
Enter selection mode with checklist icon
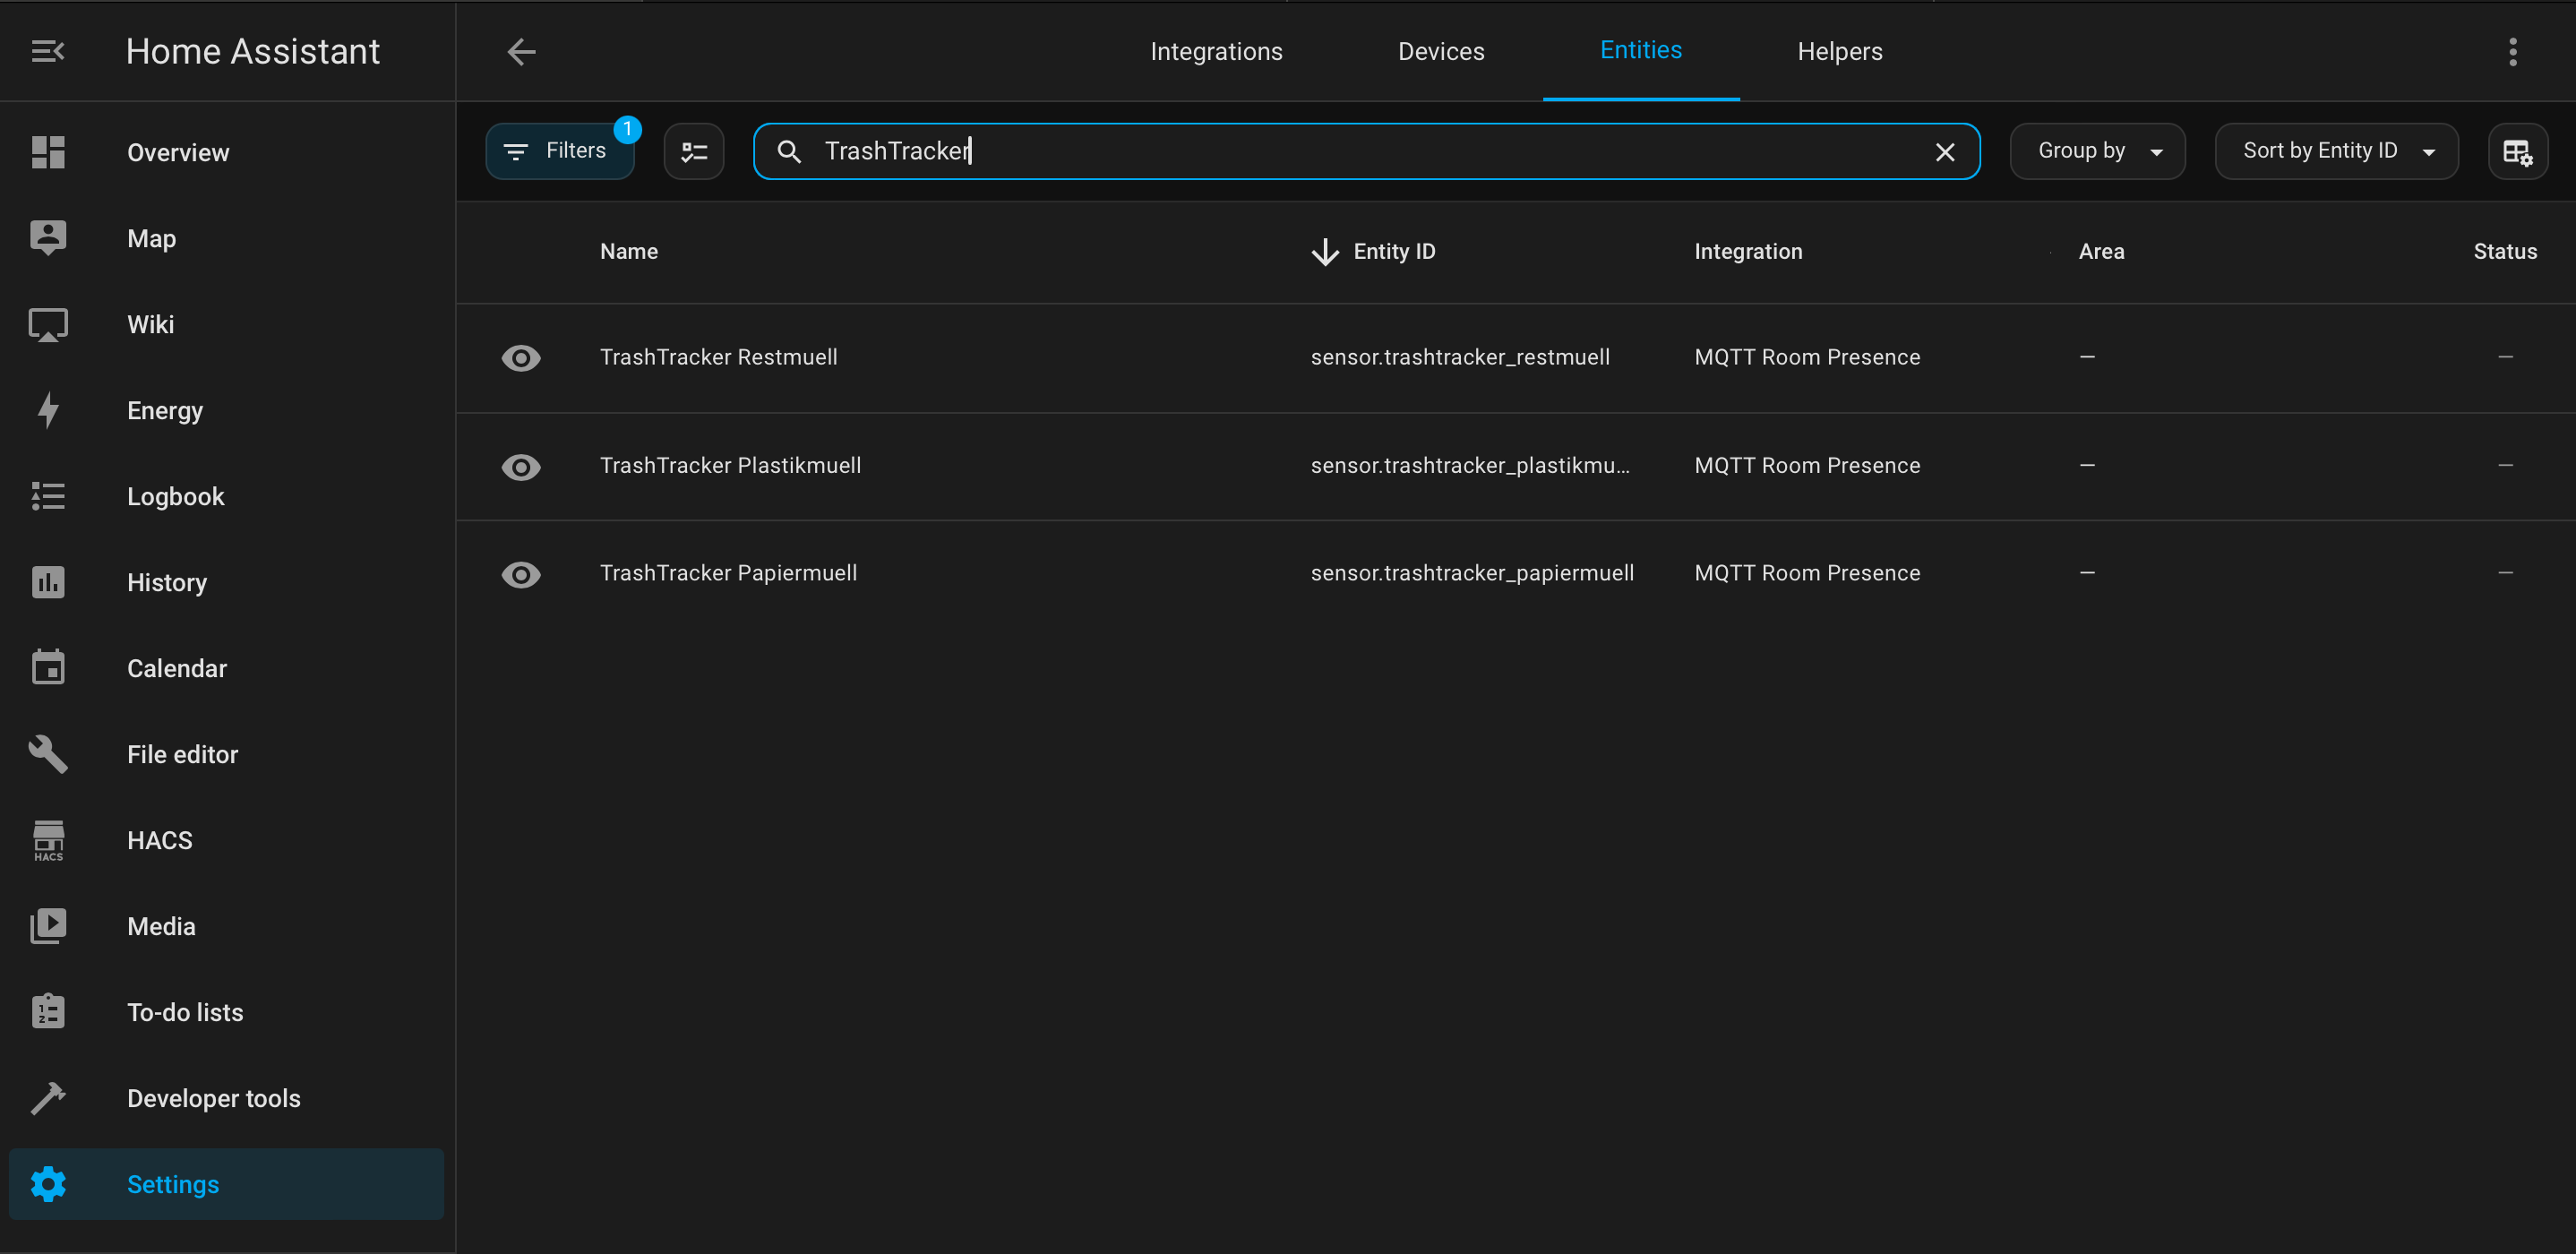click(694, 151)
